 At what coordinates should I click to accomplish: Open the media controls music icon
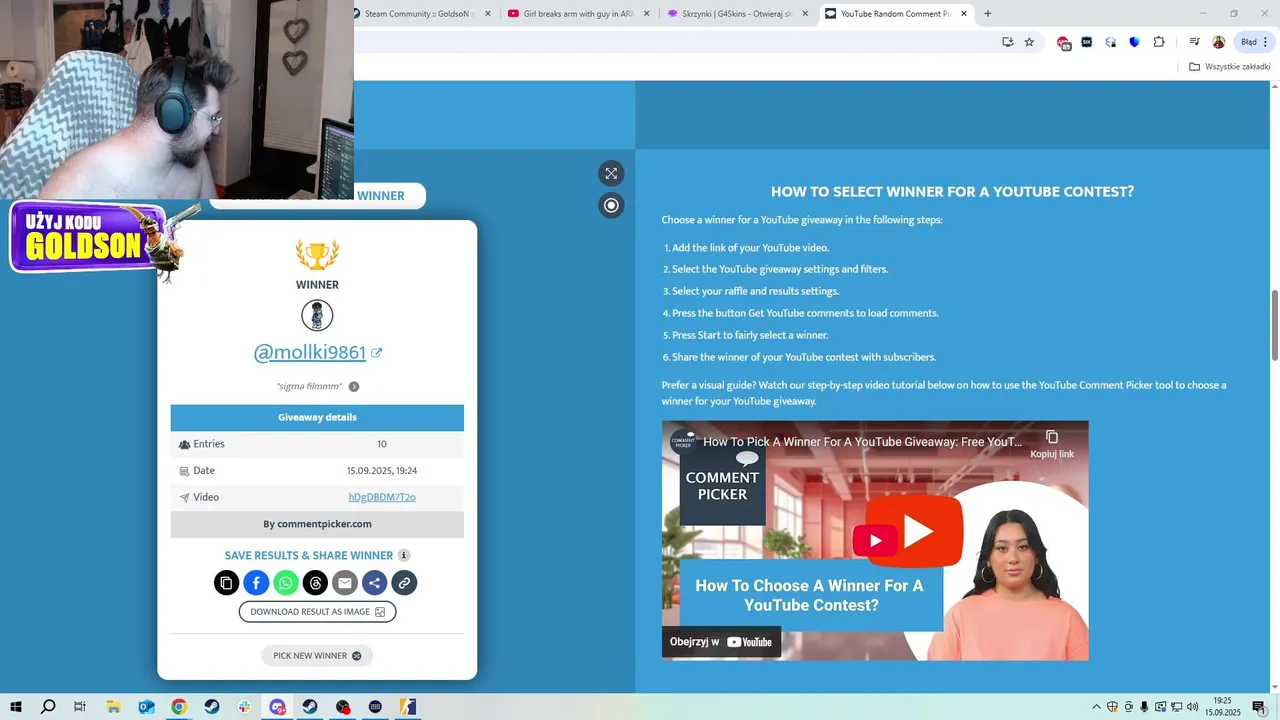point(1194,42)
